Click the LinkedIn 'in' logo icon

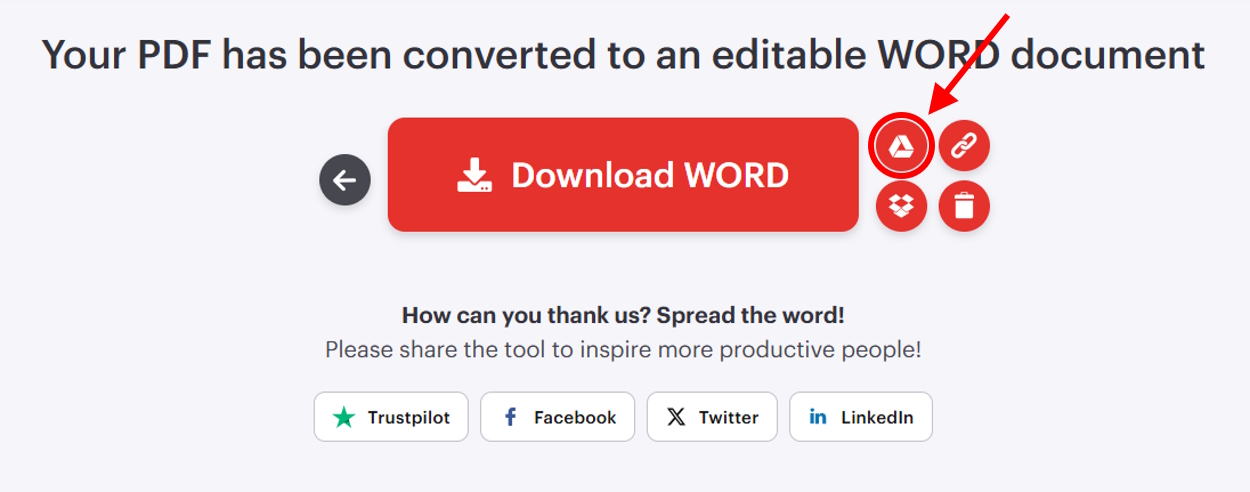[818, 417]
